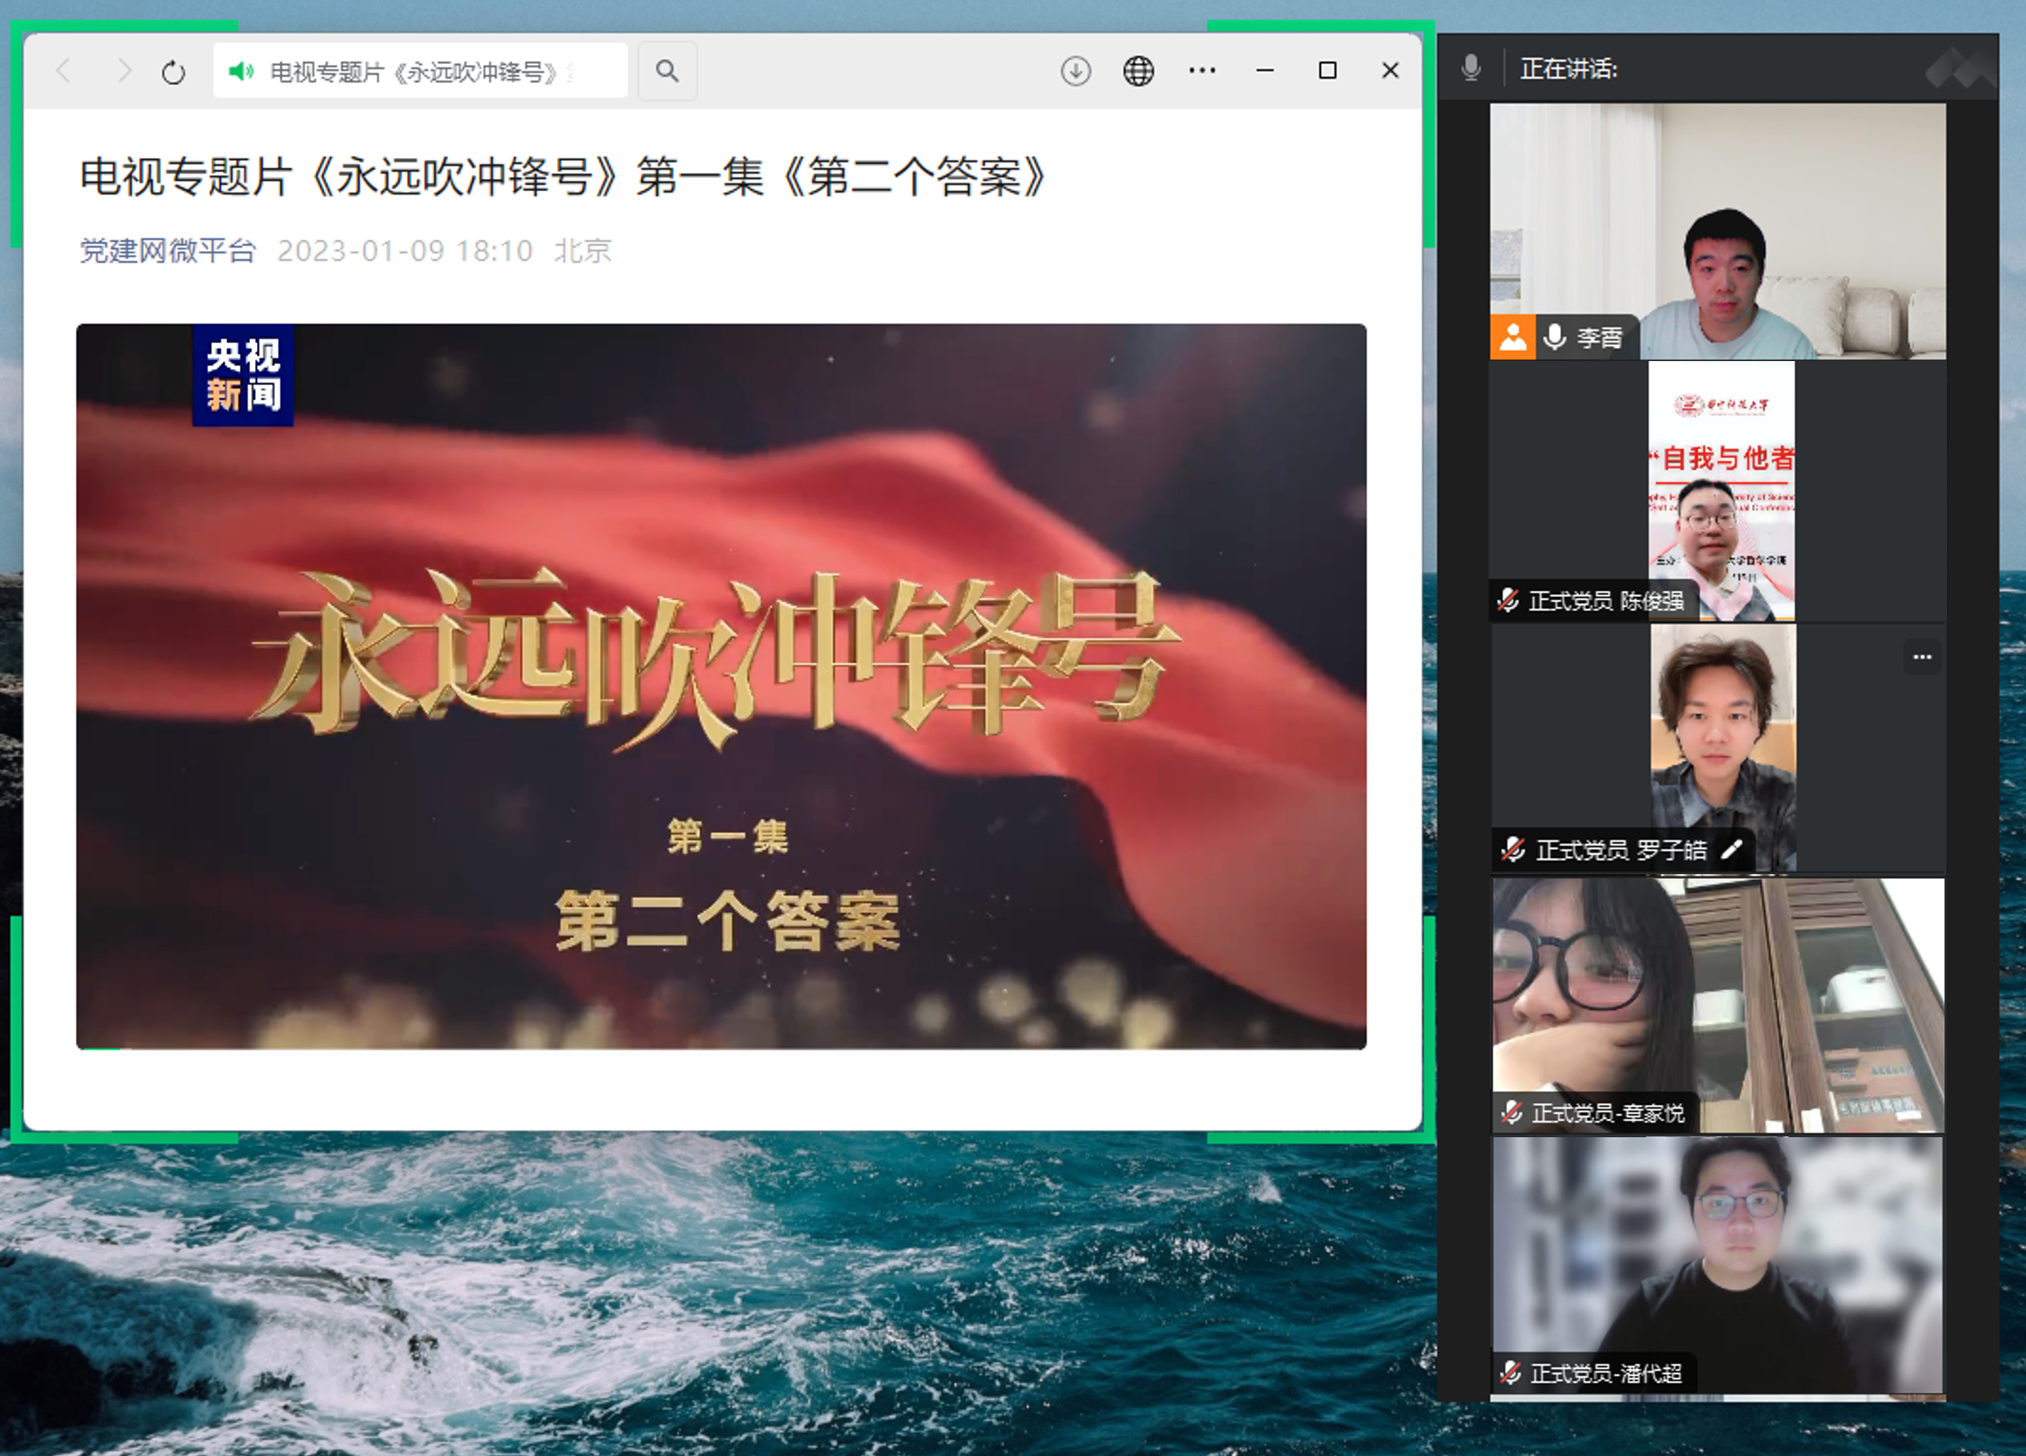Image resolution: width=2026 pixels, height=1456 pixels.
Task: Open the three-dots more menu
Action: (1202, 71)
